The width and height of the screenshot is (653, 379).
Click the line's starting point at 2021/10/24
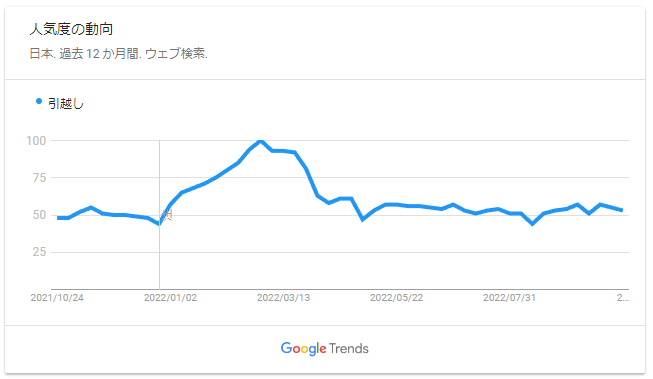pyautogui.click(x=58, y=218)
